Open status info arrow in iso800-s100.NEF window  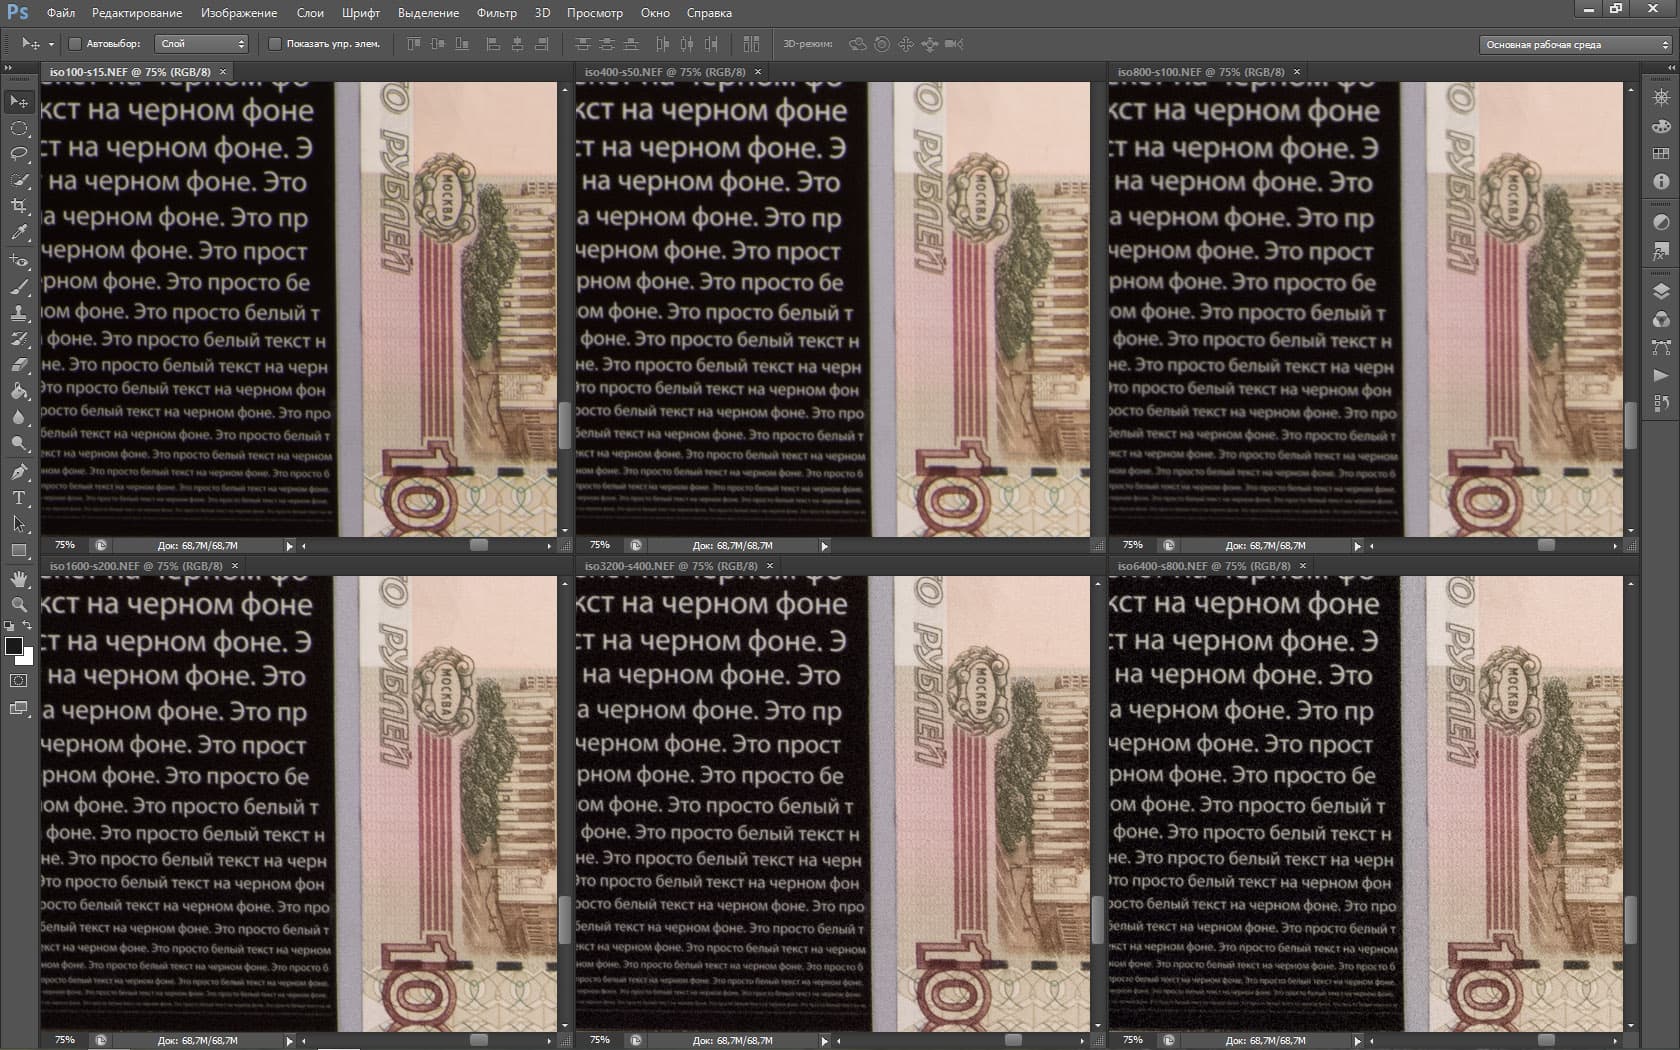tap(1358, 546)
